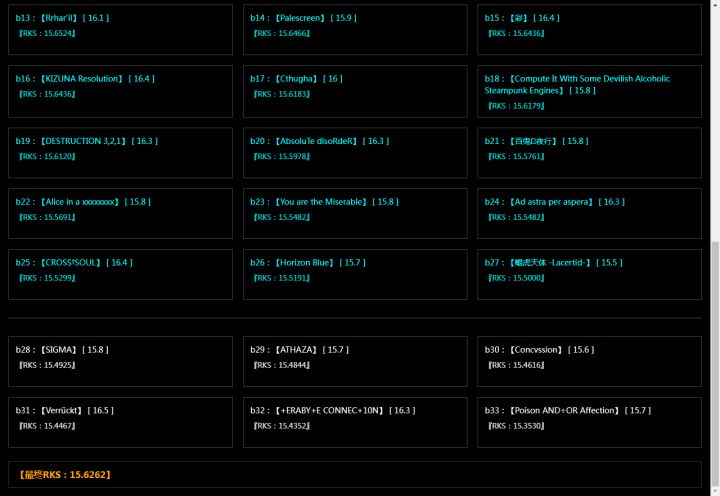Open the b32 +ERABY+E CONNEC+10N entry
This screenshot has width=720, height=496.
[355, 423]
